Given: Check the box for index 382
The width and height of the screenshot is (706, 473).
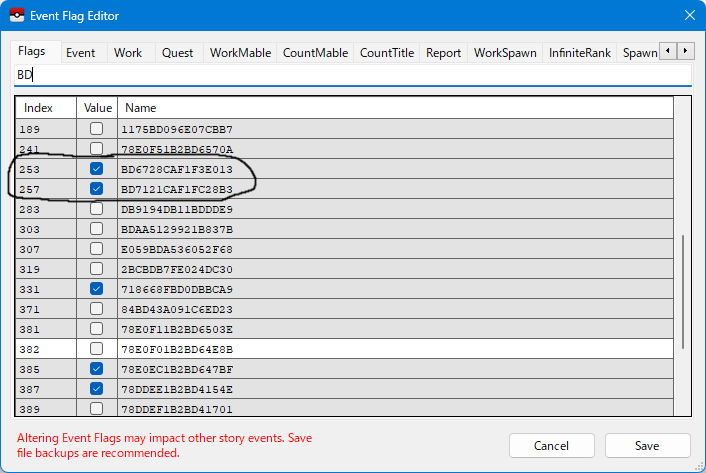Looking at the screenshot, I should click(97, 349).
